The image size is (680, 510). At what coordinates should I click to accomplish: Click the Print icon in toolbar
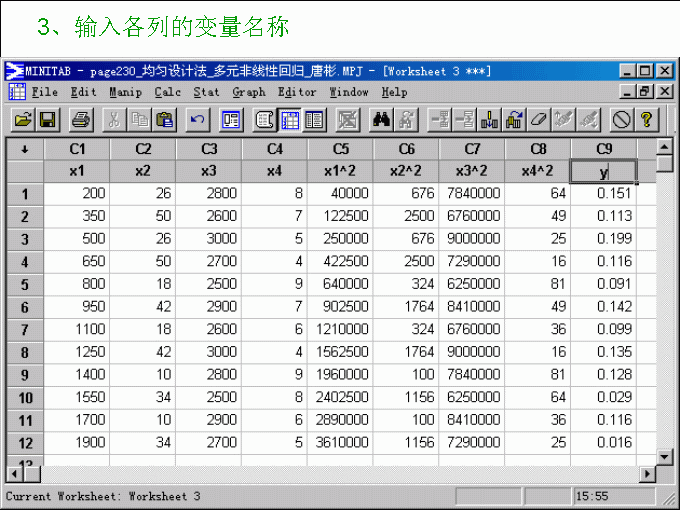pyautogui.click(x=81, y=120)
